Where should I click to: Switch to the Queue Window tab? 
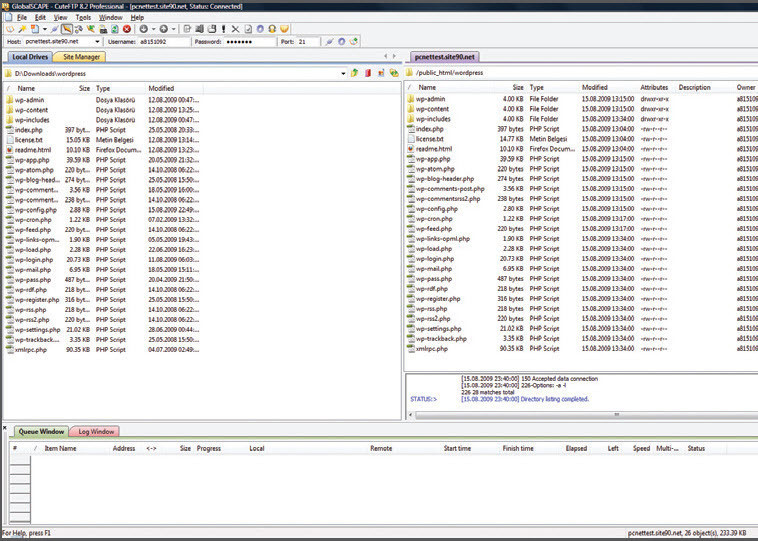pyautogui.click(x=41, y=432)
